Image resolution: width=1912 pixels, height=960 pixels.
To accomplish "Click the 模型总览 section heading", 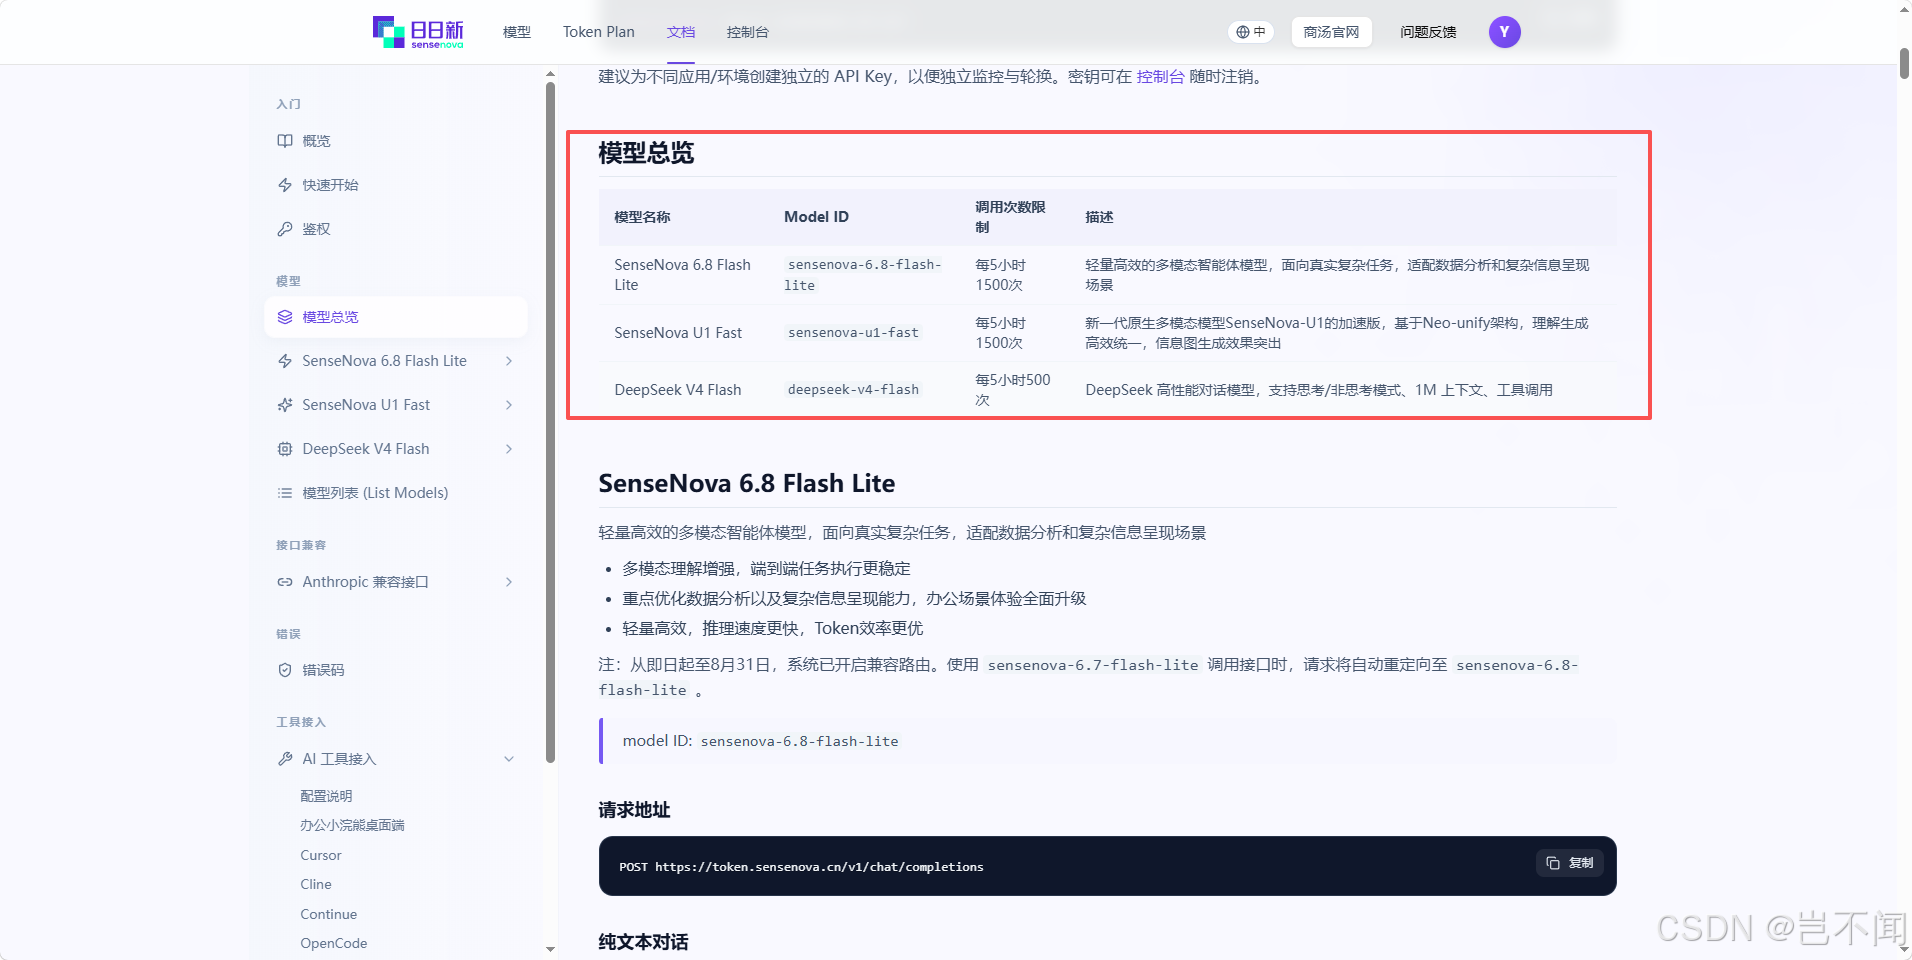I will point(646,153).
